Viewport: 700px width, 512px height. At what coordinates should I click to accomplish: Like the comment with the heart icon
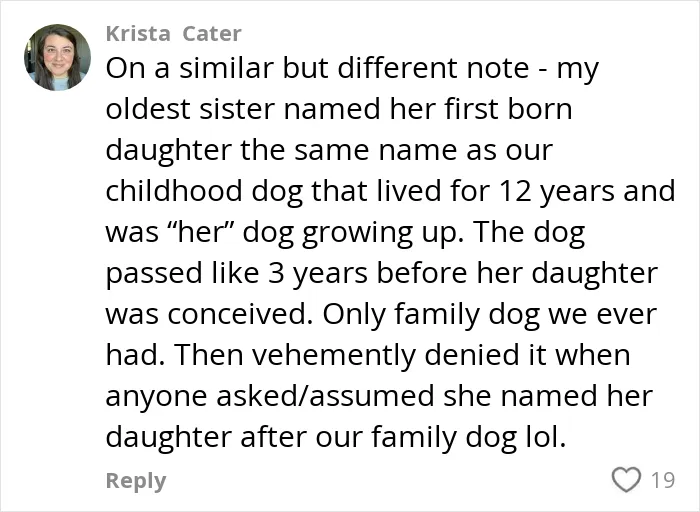pos(626,480)
